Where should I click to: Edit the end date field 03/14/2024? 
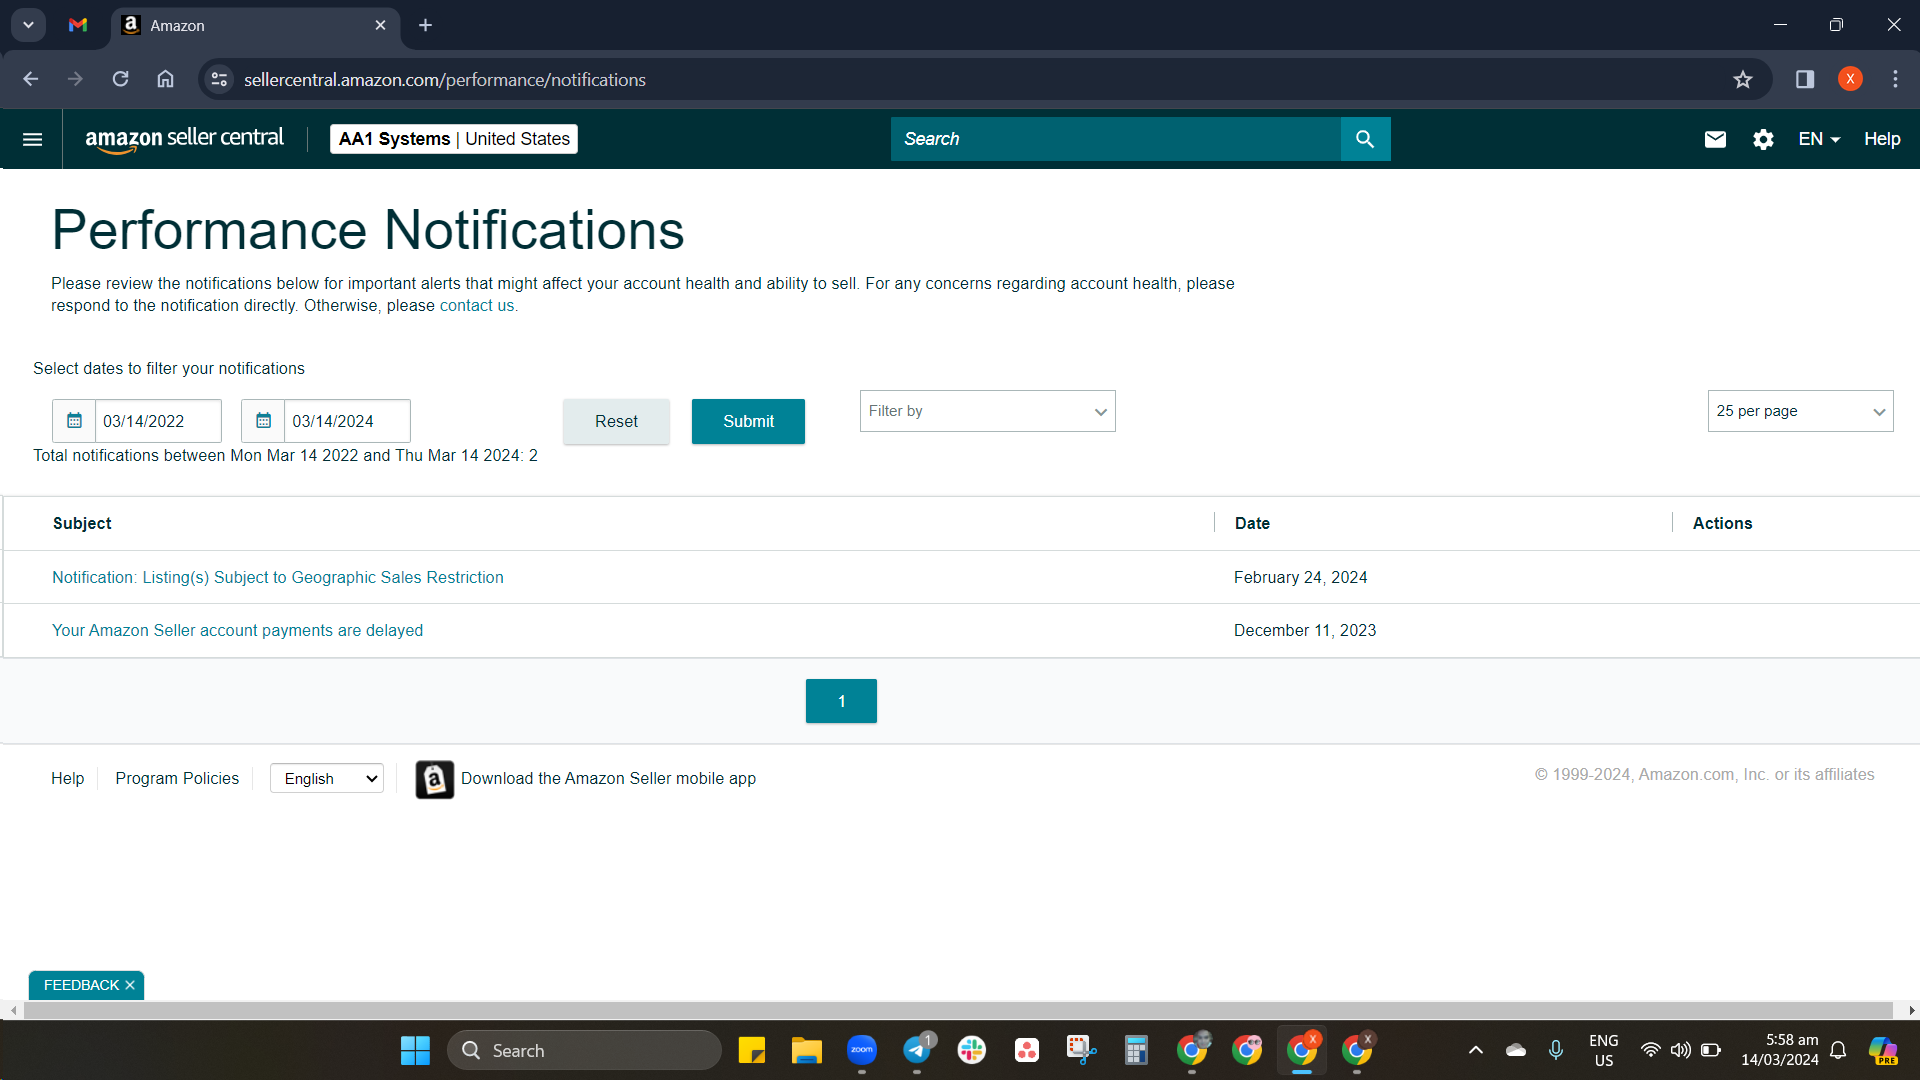(347, 421)
